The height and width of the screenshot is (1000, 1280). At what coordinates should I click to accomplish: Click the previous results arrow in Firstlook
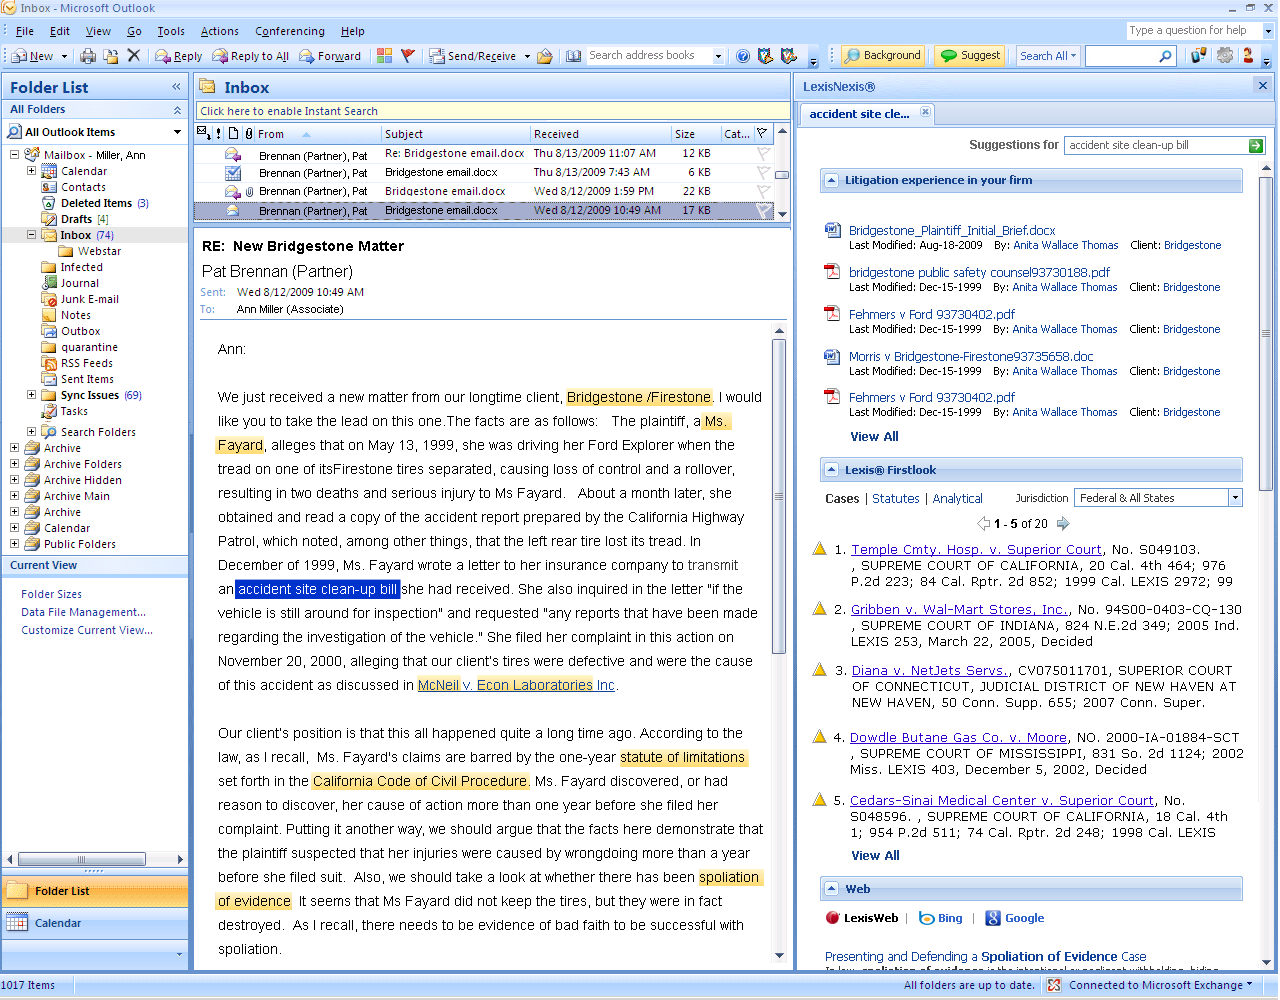[x=983, y=523]
